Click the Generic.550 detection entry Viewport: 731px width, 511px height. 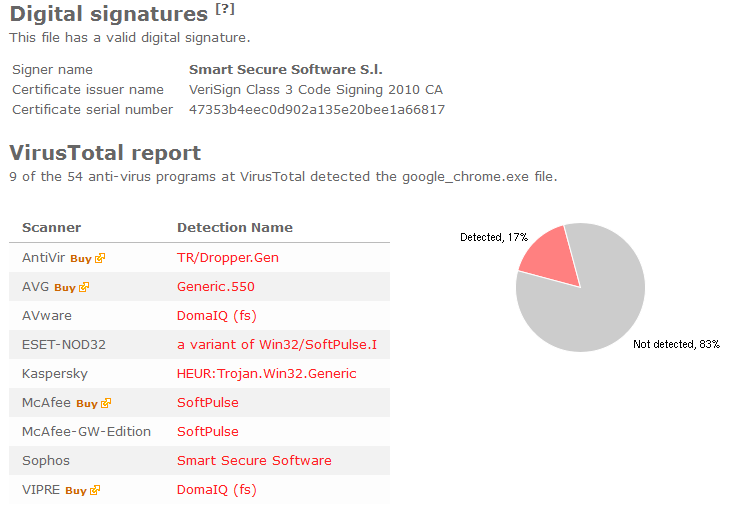[215, 287]
